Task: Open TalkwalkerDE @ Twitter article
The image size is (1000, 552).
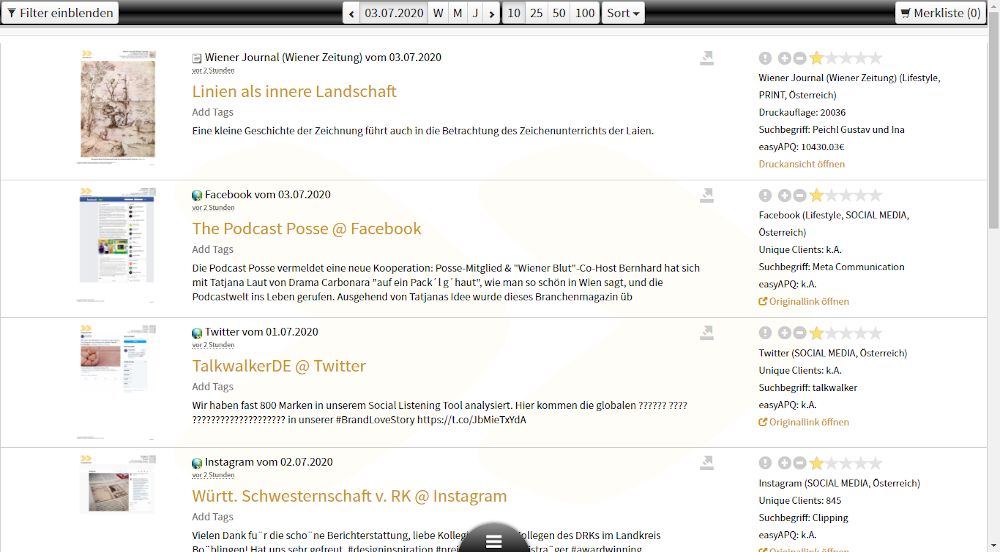Action: (x=279, y=366)
